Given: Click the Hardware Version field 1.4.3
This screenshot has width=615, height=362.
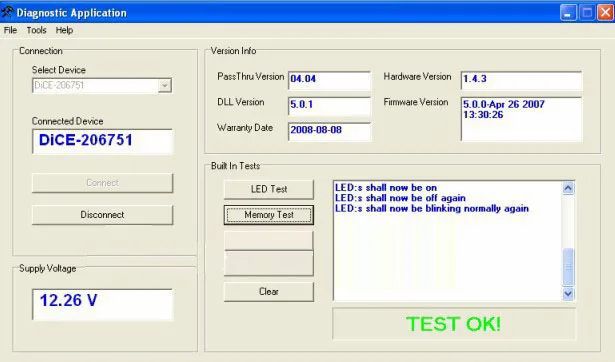Looking at the screenshot, I should 521,80.
